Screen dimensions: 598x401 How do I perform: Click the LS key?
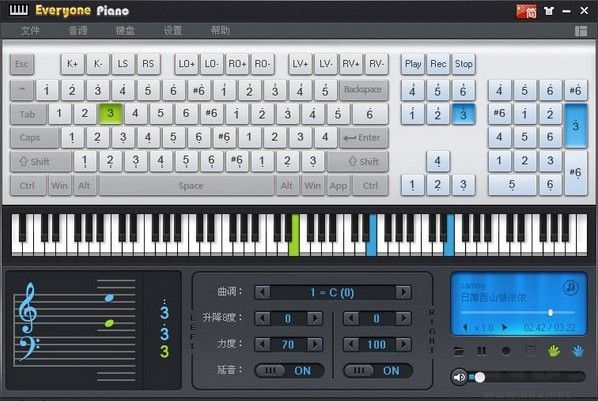pos(123,64)
